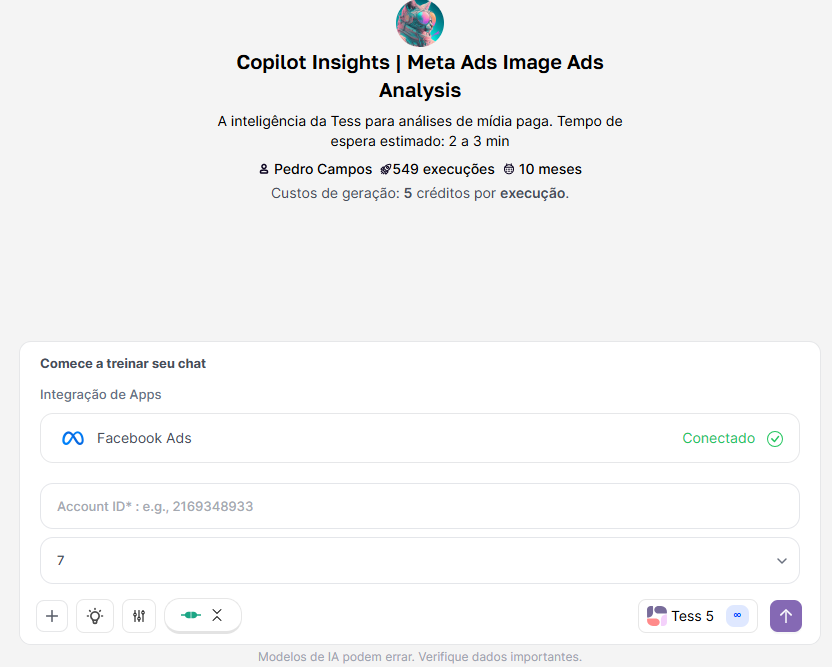Click the Integração de Apps label

(101, 395)
